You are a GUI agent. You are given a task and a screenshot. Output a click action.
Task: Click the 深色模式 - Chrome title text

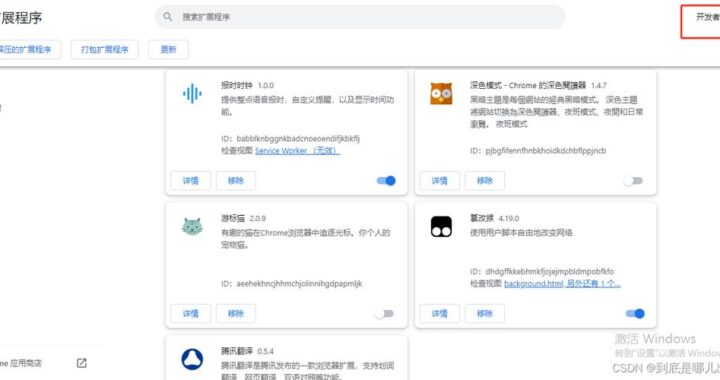[528, 85]
